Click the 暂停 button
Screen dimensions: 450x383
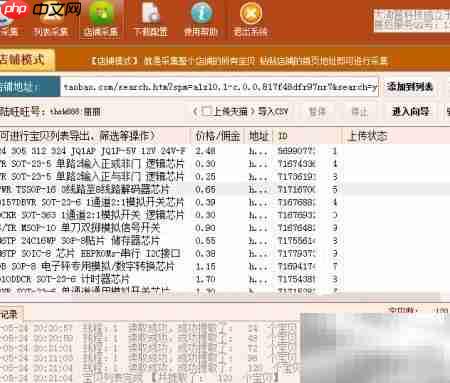click(x=316, y=112)
